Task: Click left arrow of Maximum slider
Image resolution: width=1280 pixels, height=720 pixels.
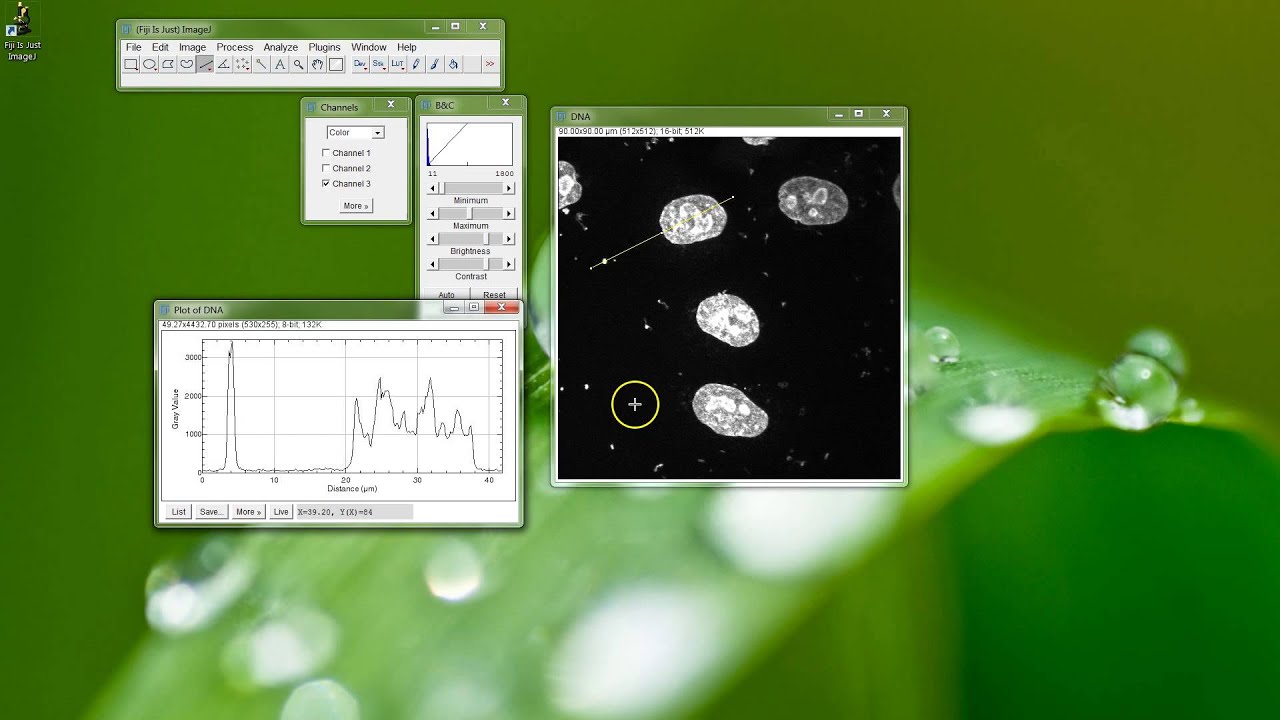Action: 433,213
